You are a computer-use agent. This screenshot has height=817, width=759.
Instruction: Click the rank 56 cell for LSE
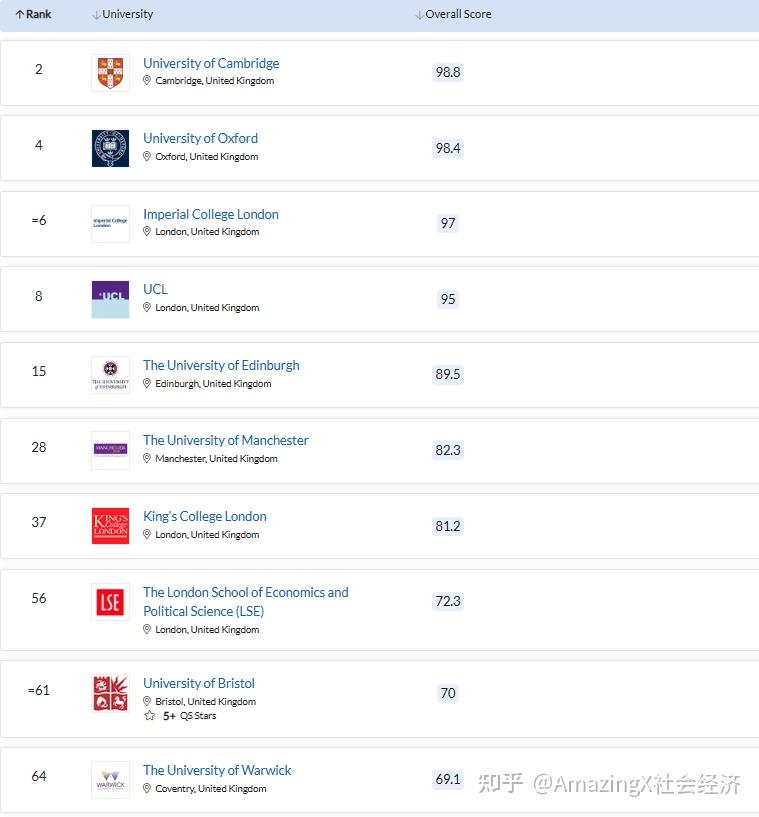39,598
